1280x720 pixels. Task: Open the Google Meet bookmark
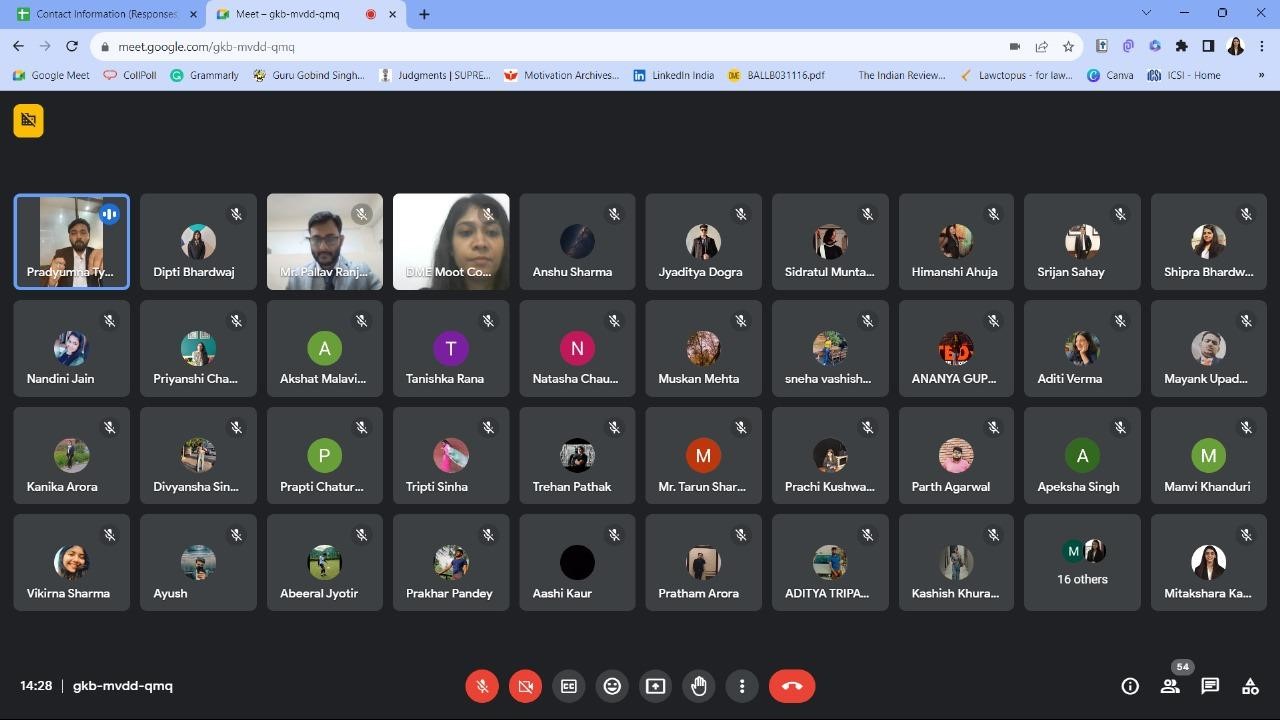(x=51, y=75)
